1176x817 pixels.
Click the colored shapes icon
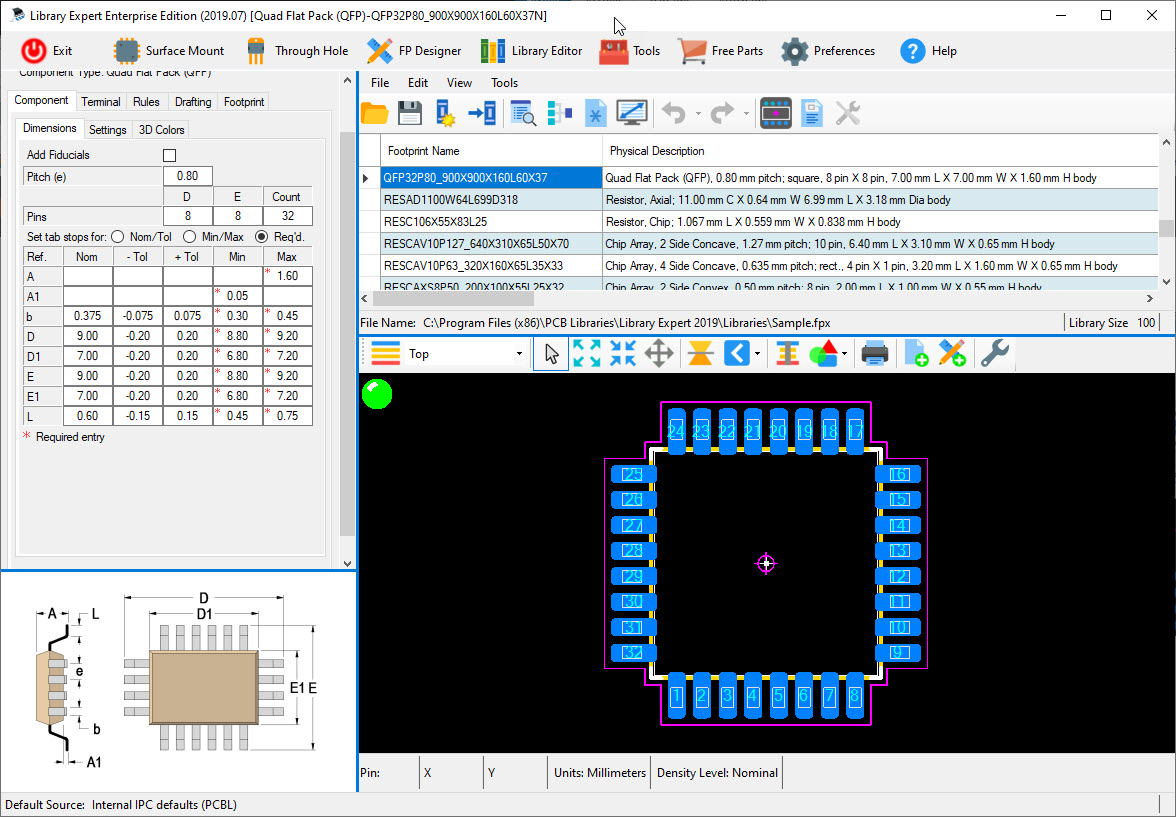824,353
